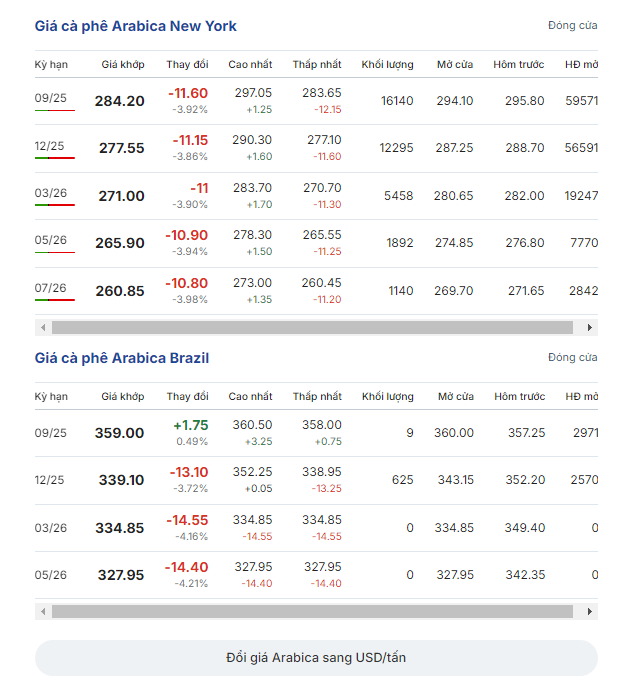Click the volume value 16140
Screen dimensions: 629x689
(397, 102)
